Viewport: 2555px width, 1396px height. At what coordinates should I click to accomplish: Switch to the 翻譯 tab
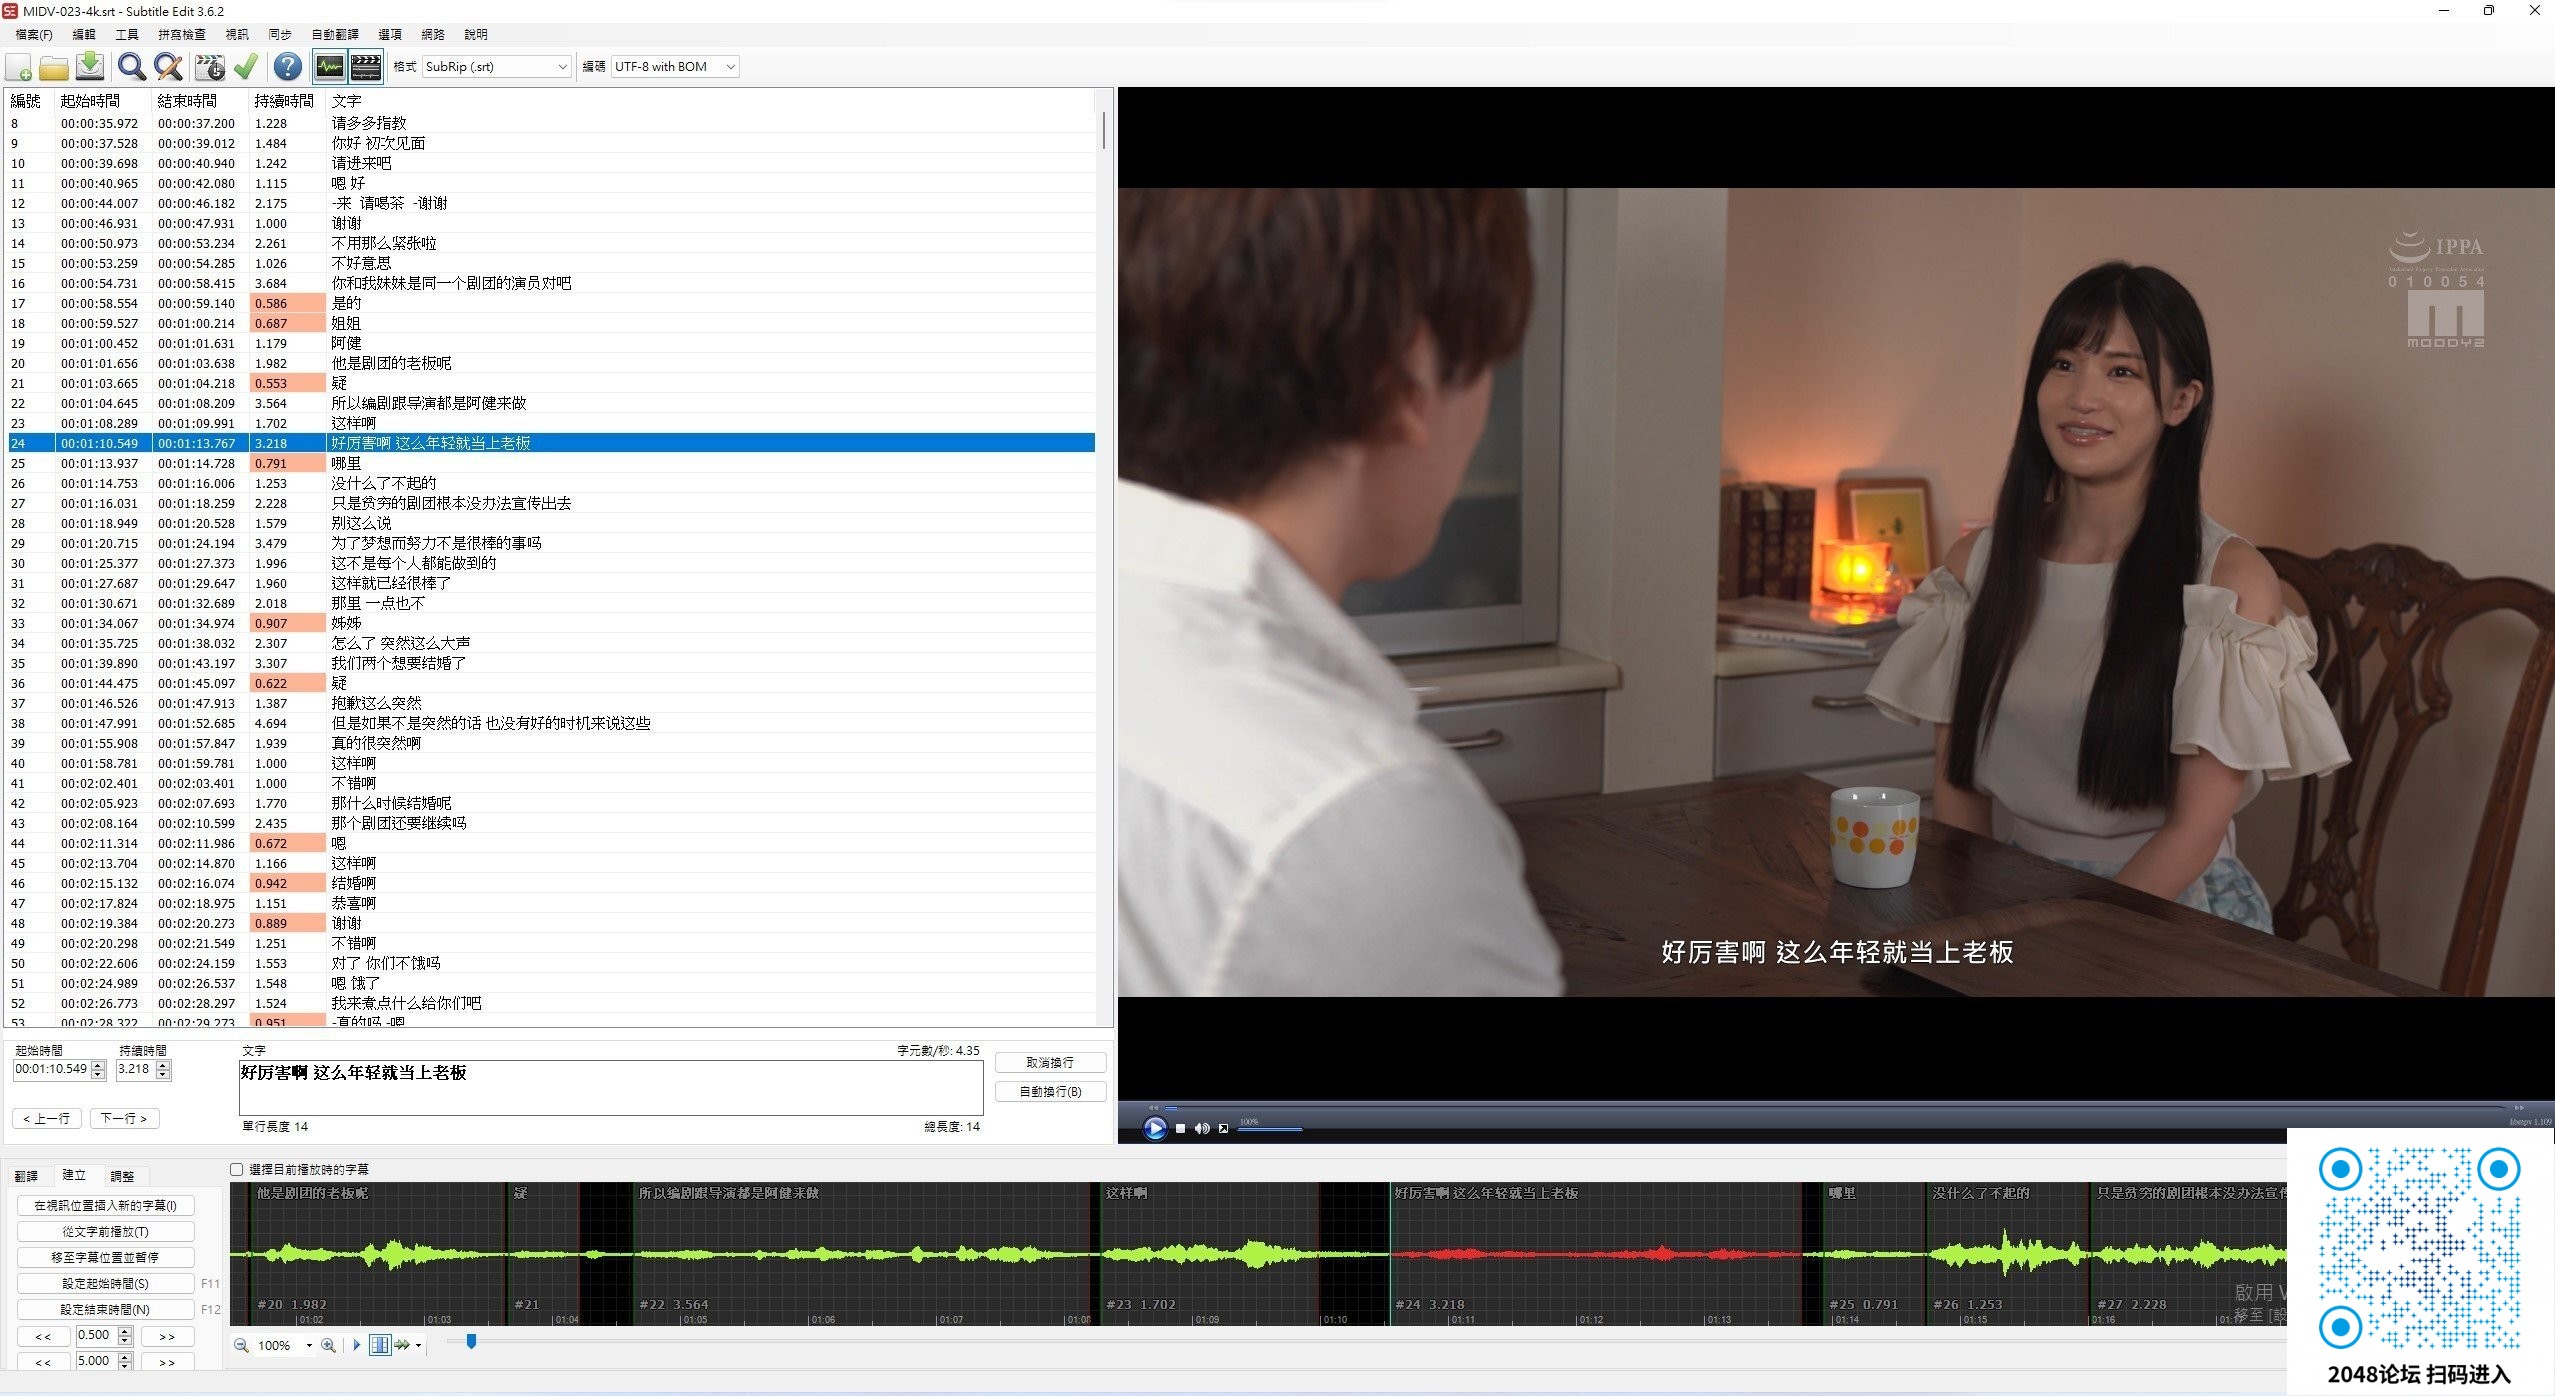point(26,1176)
